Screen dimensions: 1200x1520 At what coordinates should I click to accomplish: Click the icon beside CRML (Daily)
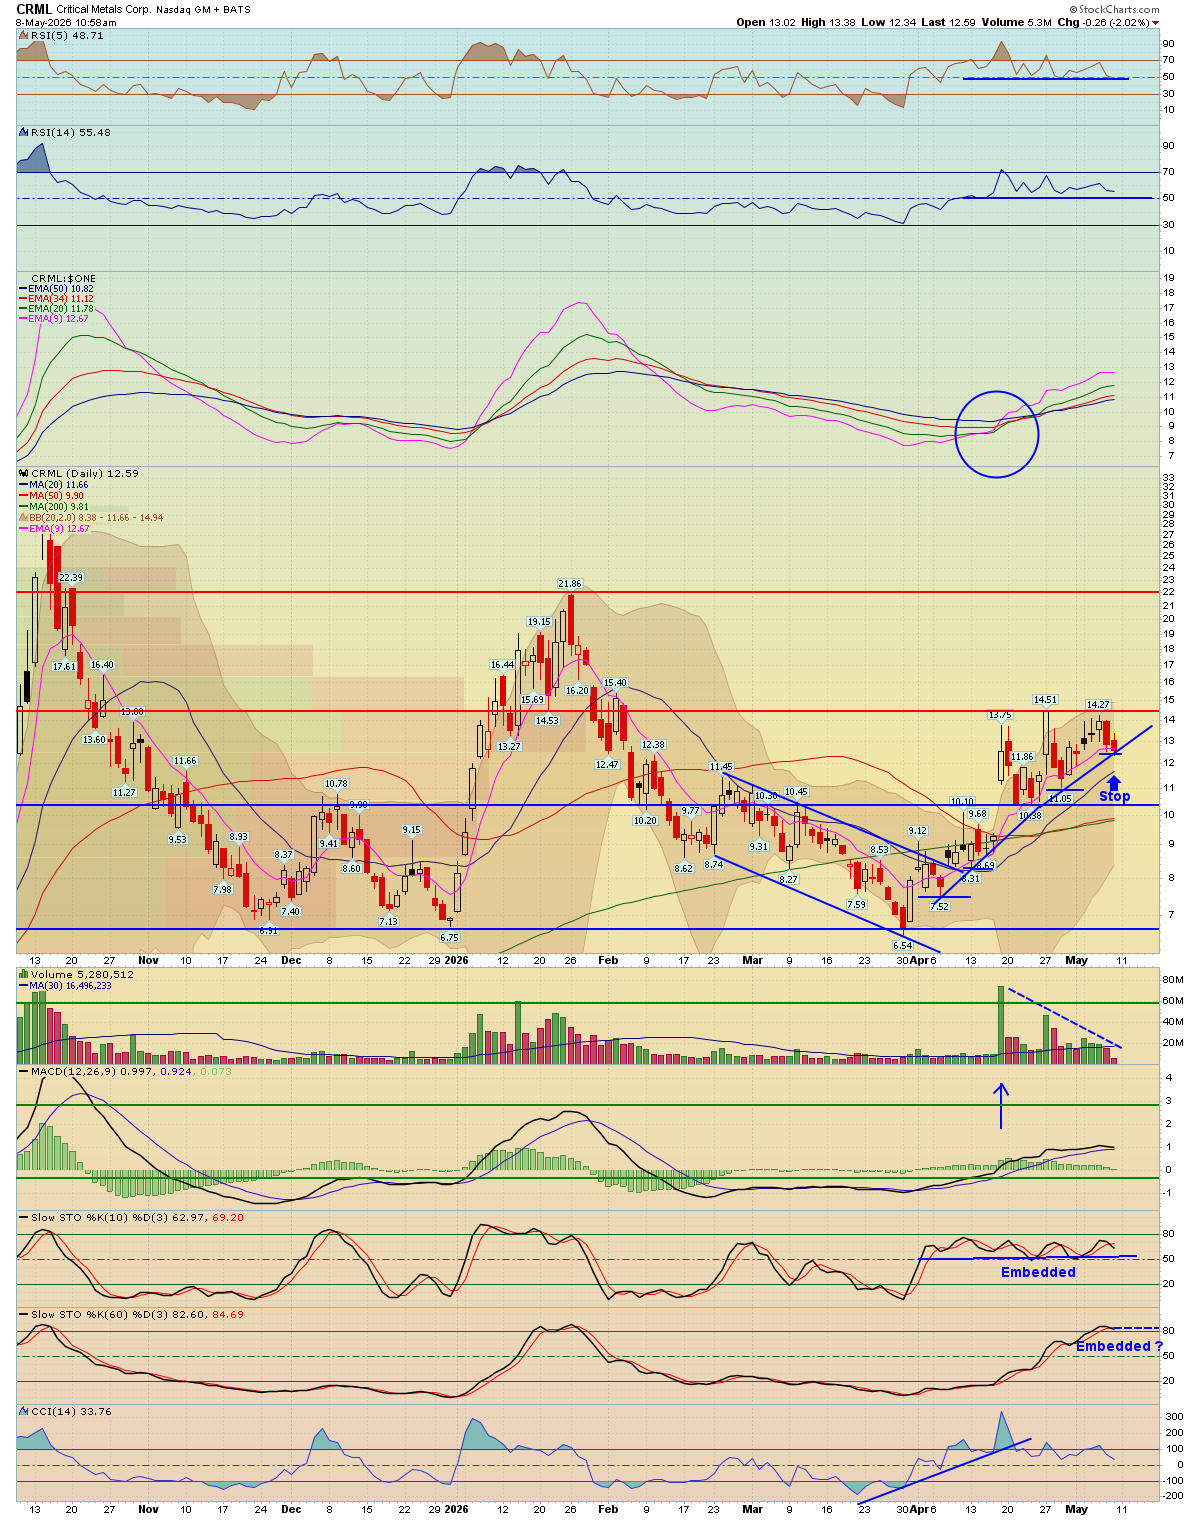[x=23, y=473]
